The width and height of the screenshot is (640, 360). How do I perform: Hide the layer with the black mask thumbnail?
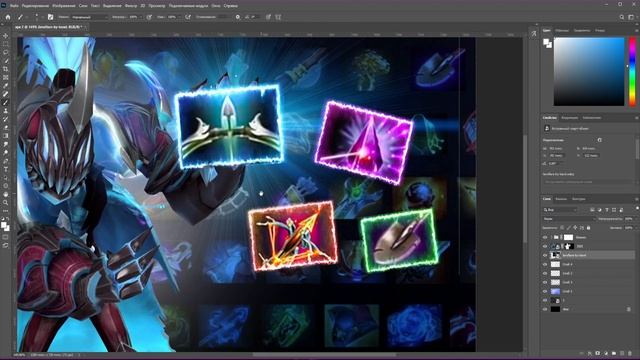[545, 246]
